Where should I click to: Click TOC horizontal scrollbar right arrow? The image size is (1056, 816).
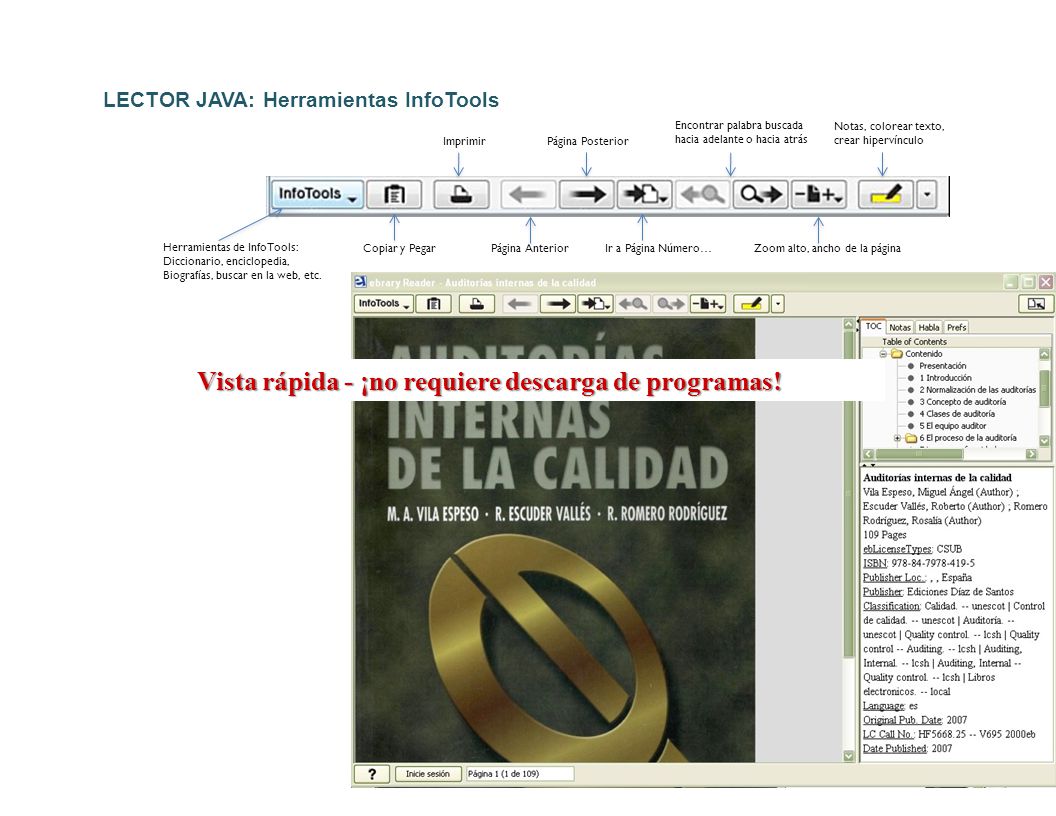[x=1031, y=454]
